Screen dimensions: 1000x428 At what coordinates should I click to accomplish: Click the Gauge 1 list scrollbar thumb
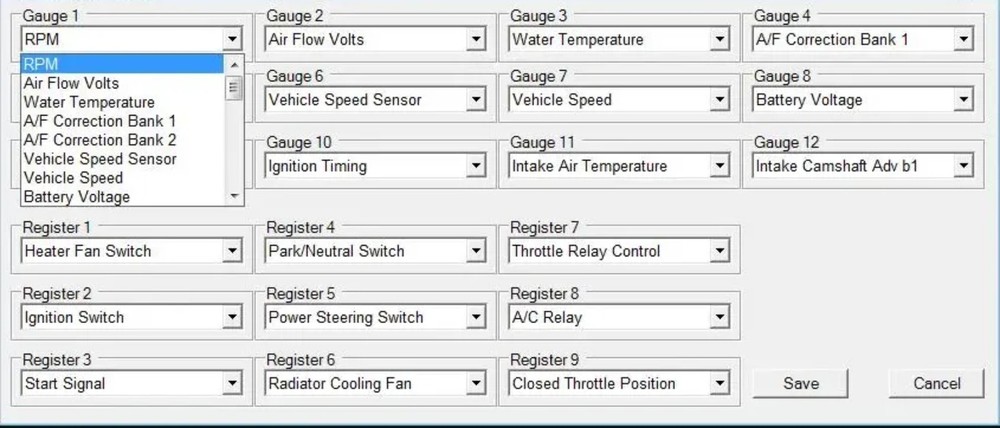click(235, 88)
